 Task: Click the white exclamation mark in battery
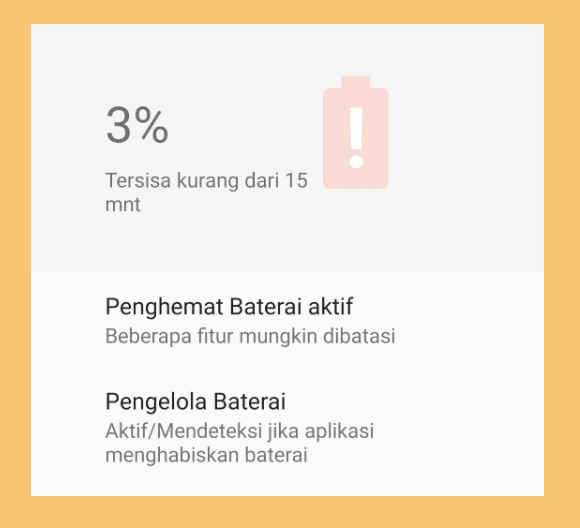click(356, 138)
